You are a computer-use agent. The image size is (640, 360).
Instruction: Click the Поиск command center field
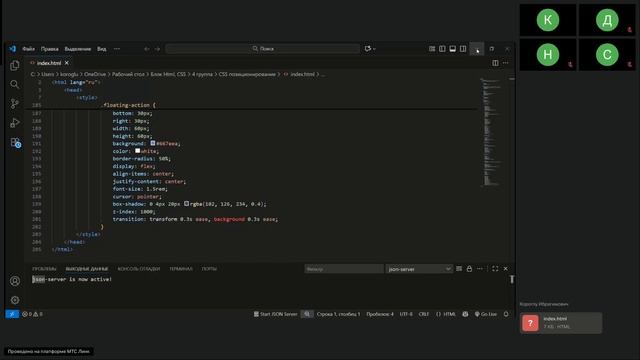tap(263, 49)
